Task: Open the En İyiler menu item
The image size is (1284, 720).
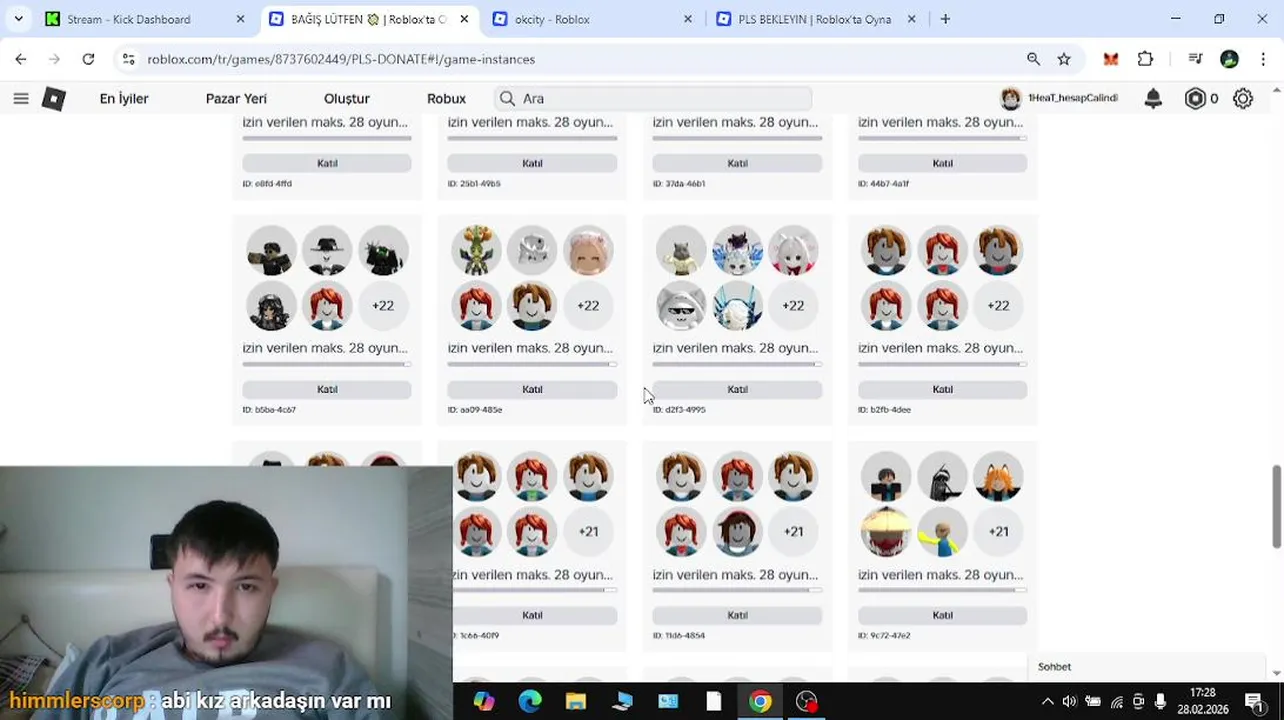Action: (x=124, y=98)
